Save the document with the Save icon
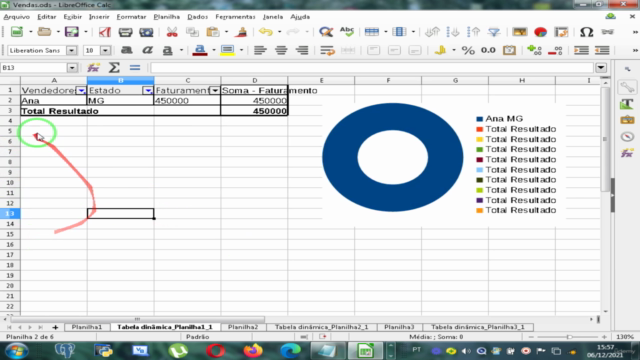This screenshot has width=640, height=360. pyautogui.click(x=72, y=32)
